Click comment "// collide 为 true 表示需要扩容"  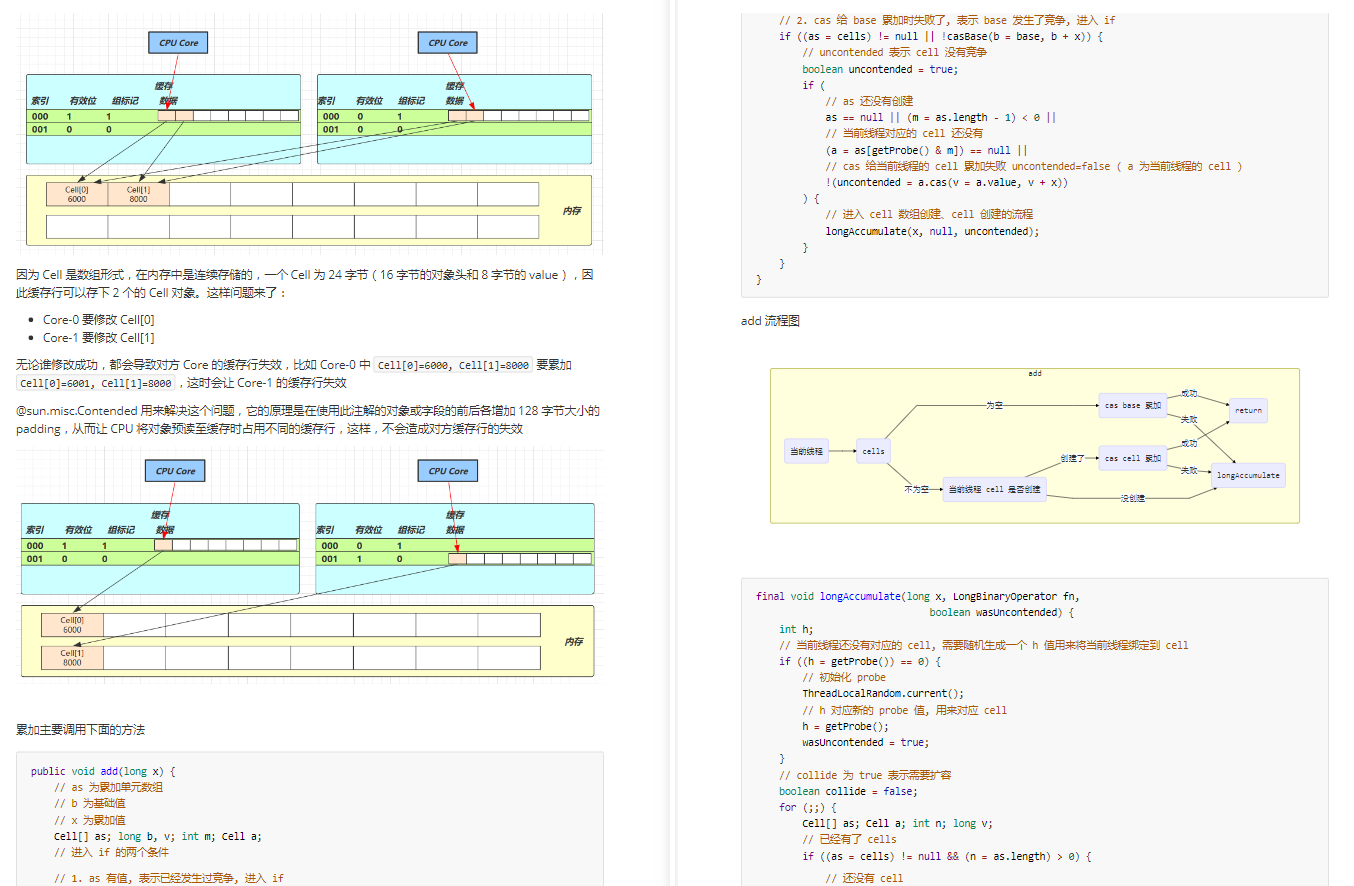point(865,775)
